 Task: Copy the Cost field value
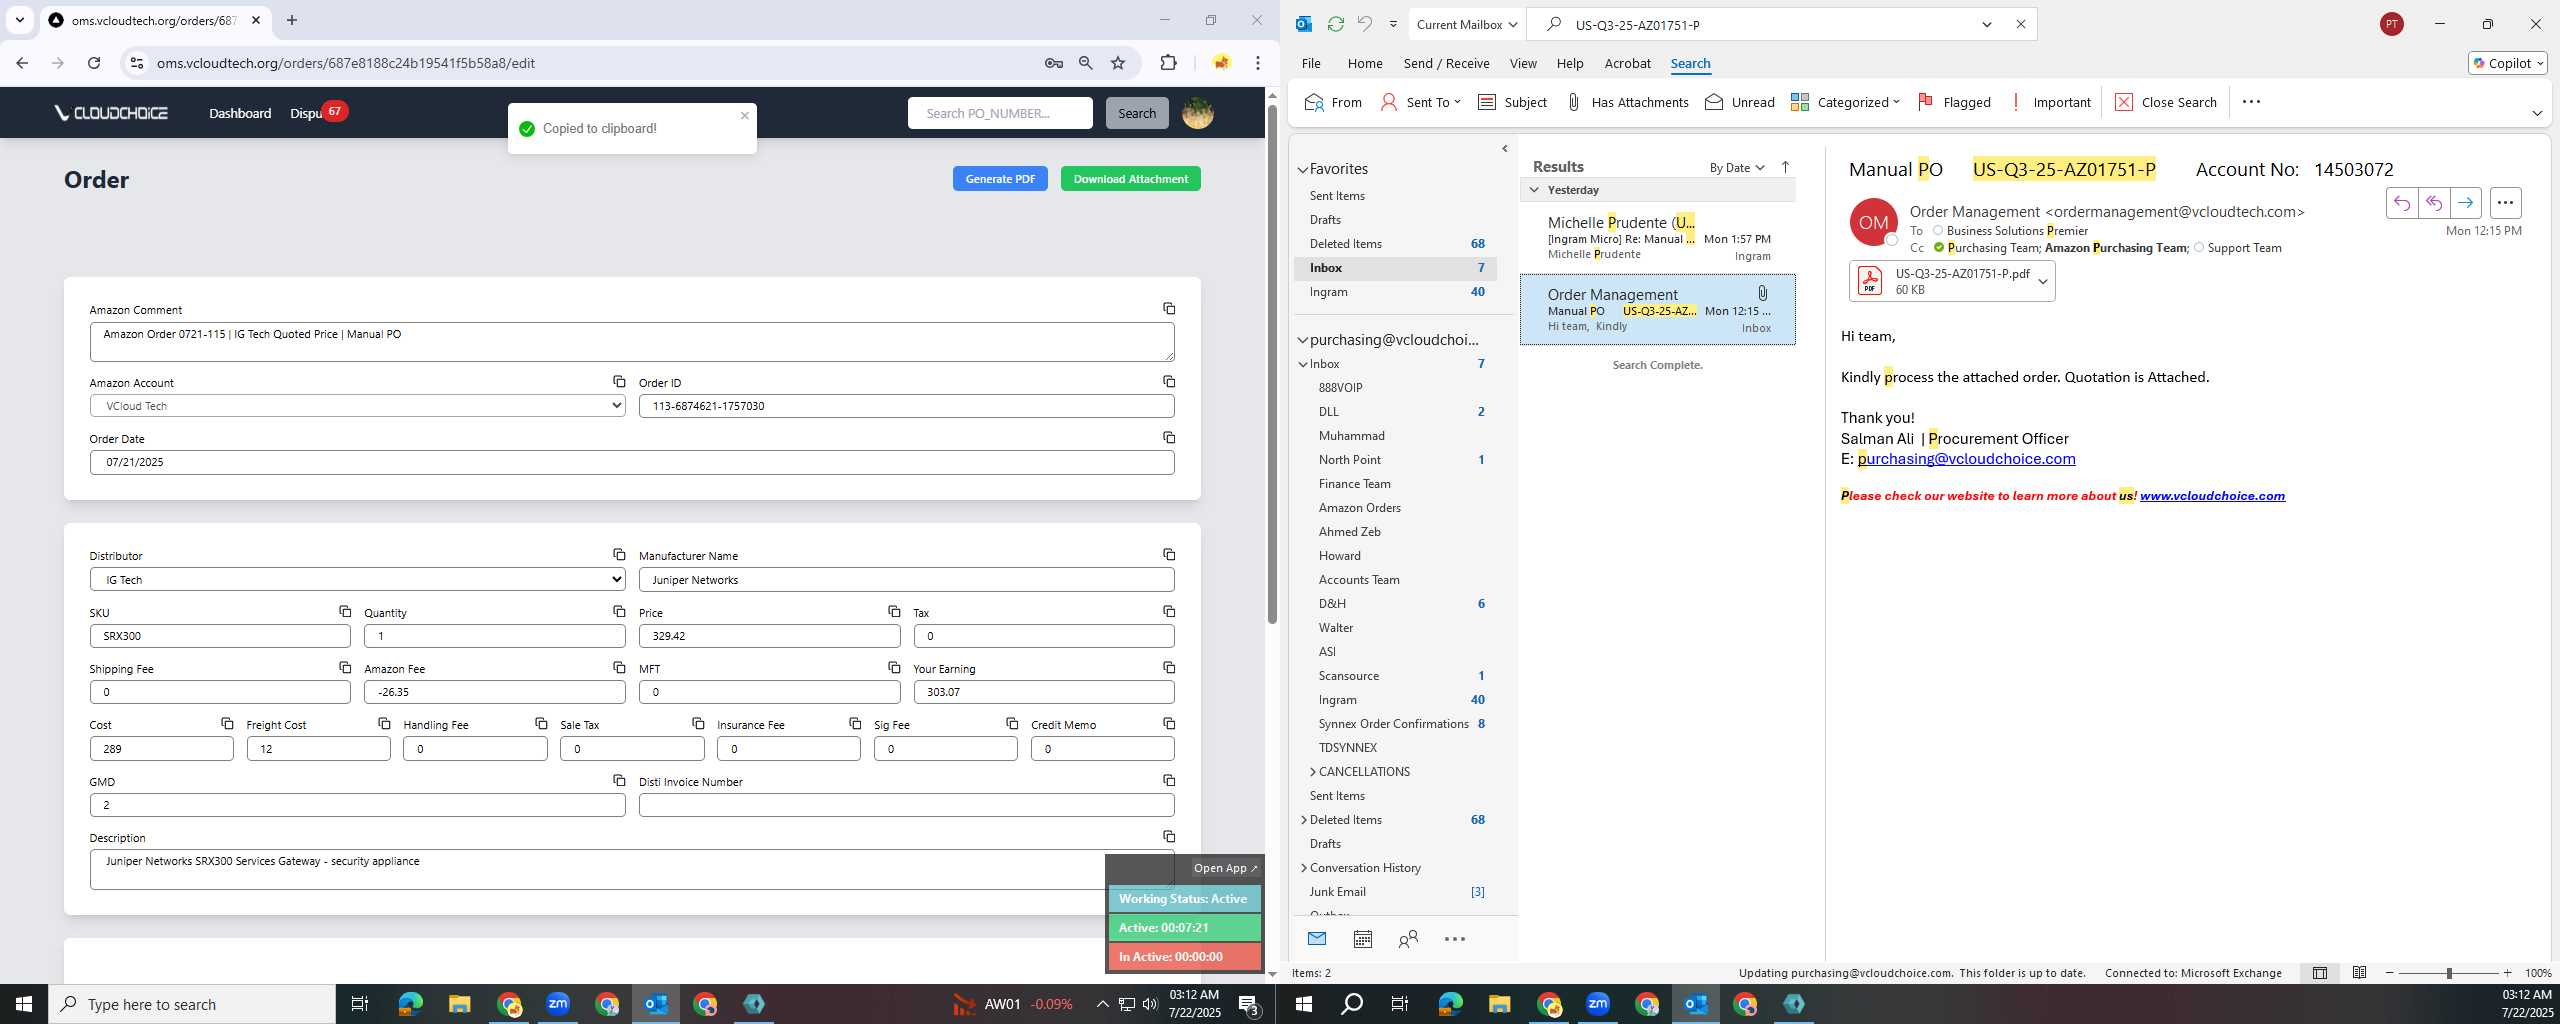227,723
